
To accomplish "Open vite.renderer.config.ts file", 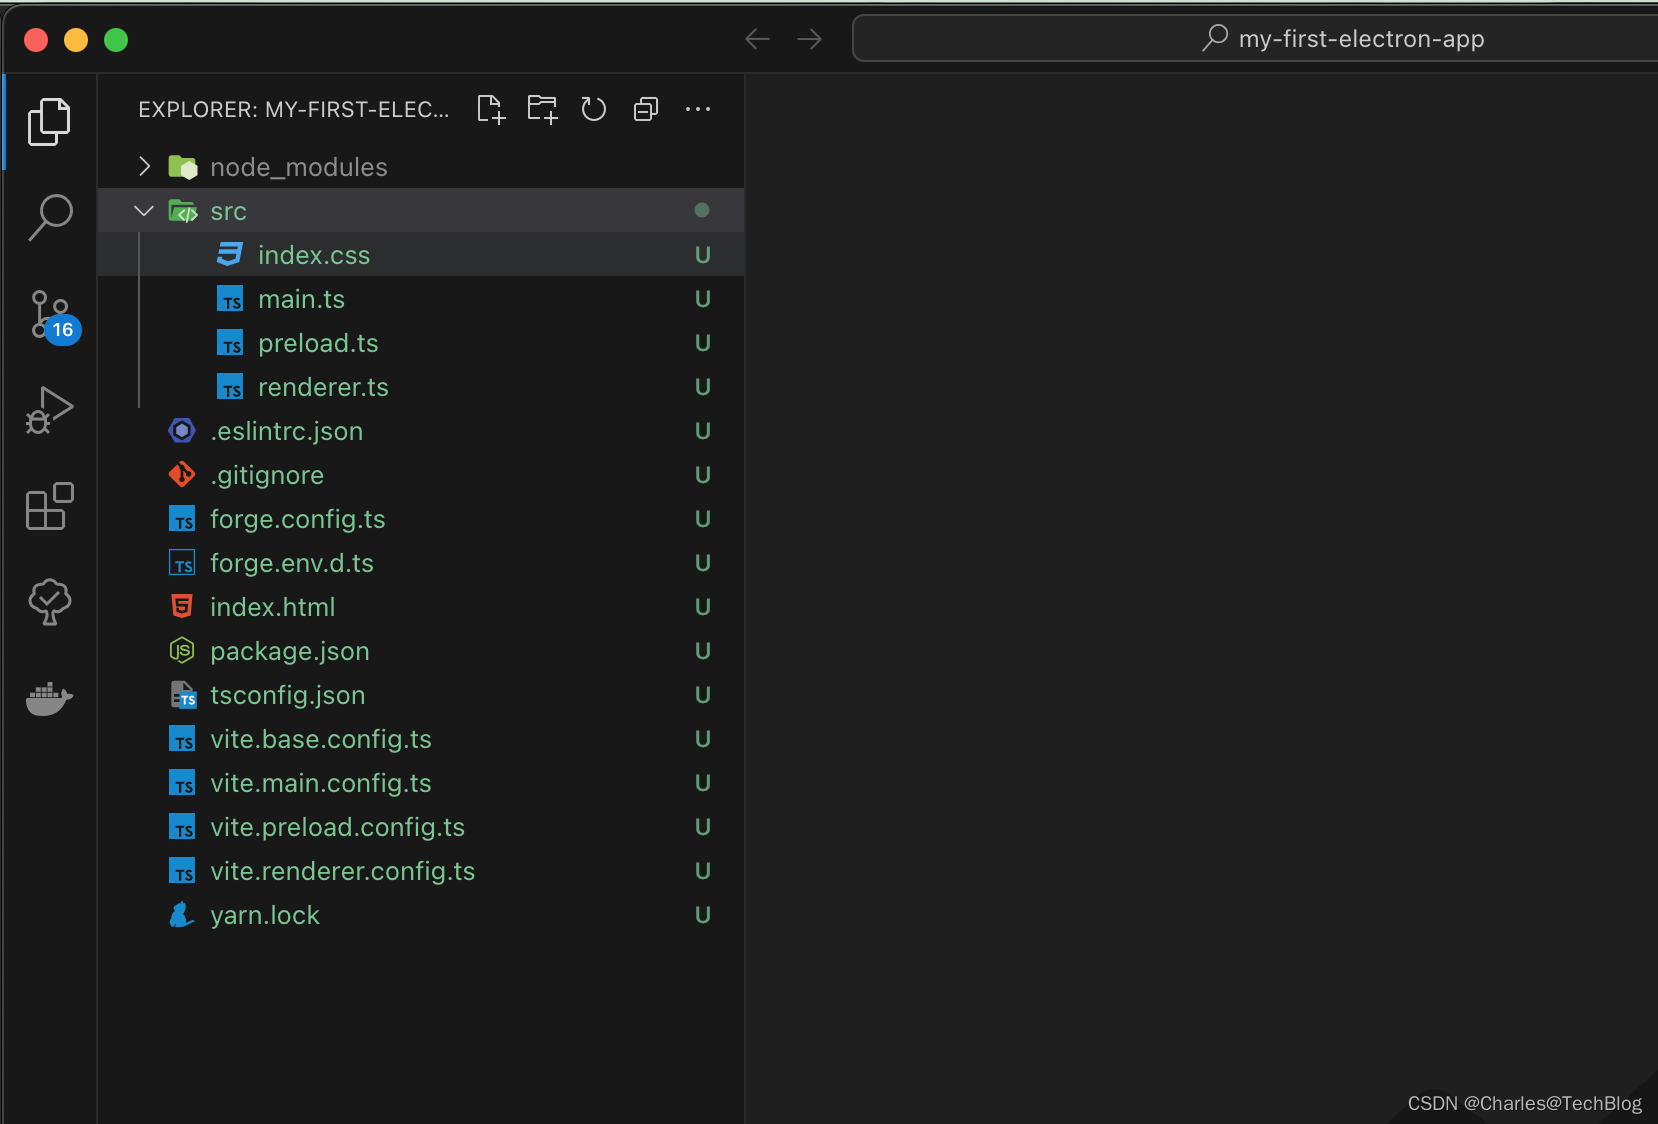I will (421, 871).
